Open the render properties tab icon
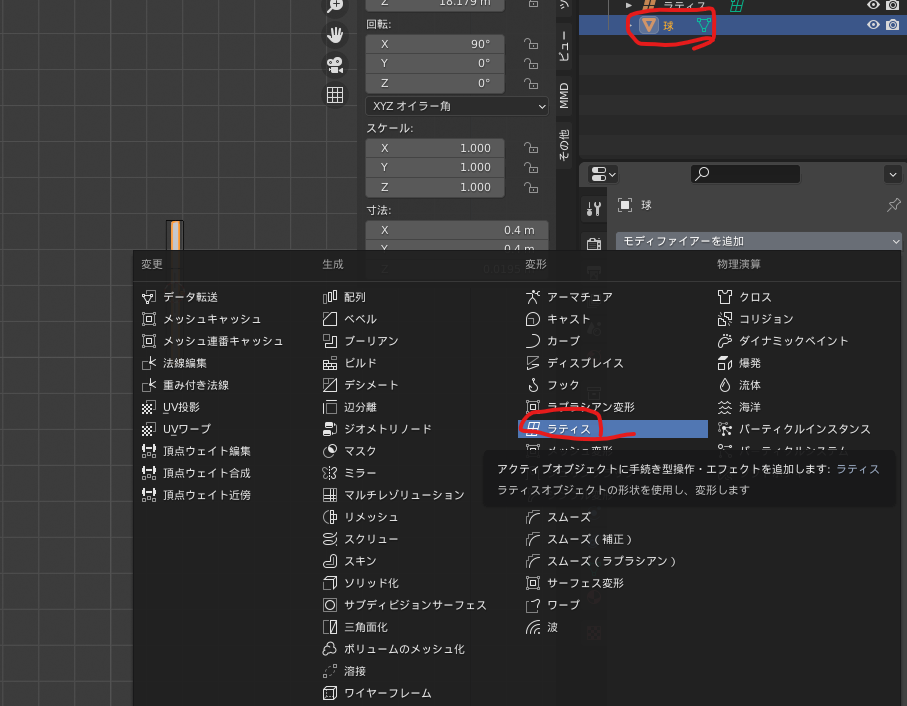Viewport: 907px width, 706px height. (593, 244)
